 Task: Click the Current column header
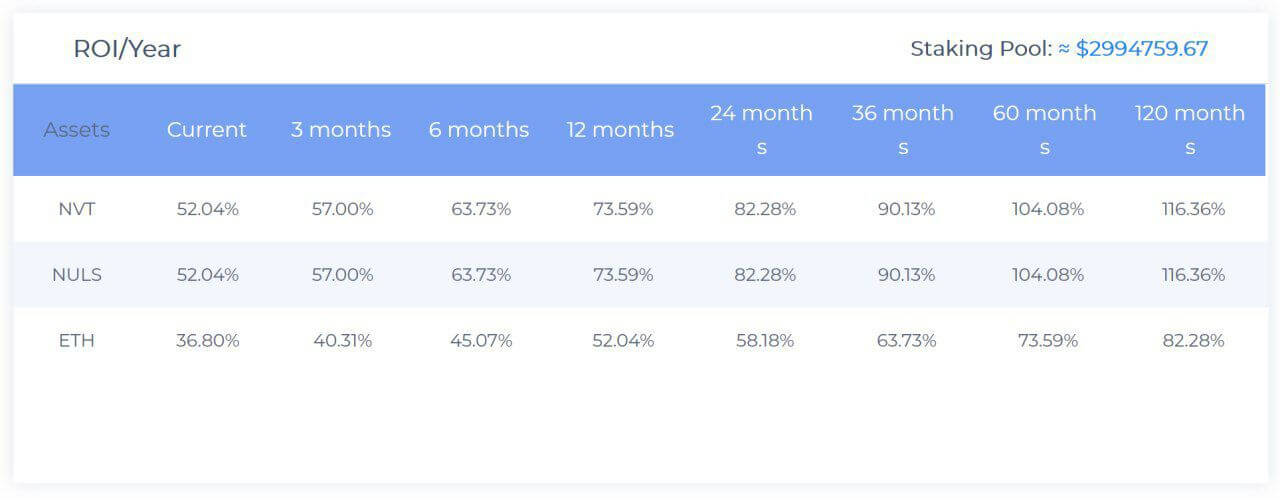pyautogui.click(x=207, y=130)
